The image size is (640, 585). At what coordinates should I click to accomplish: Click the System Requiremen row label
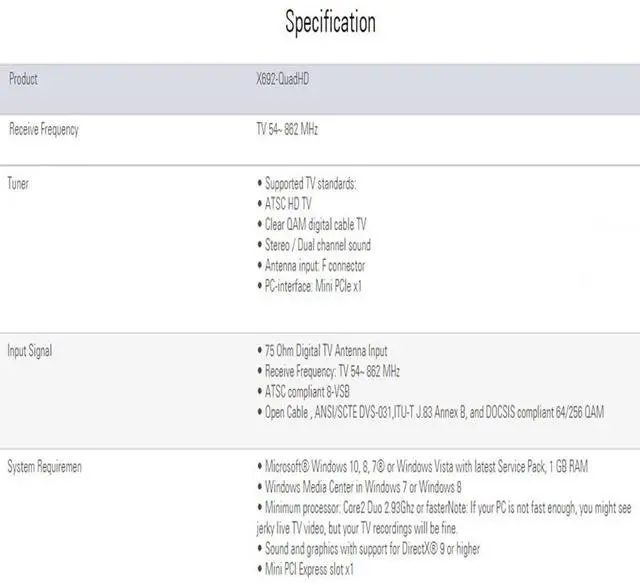tap(44, 466)
